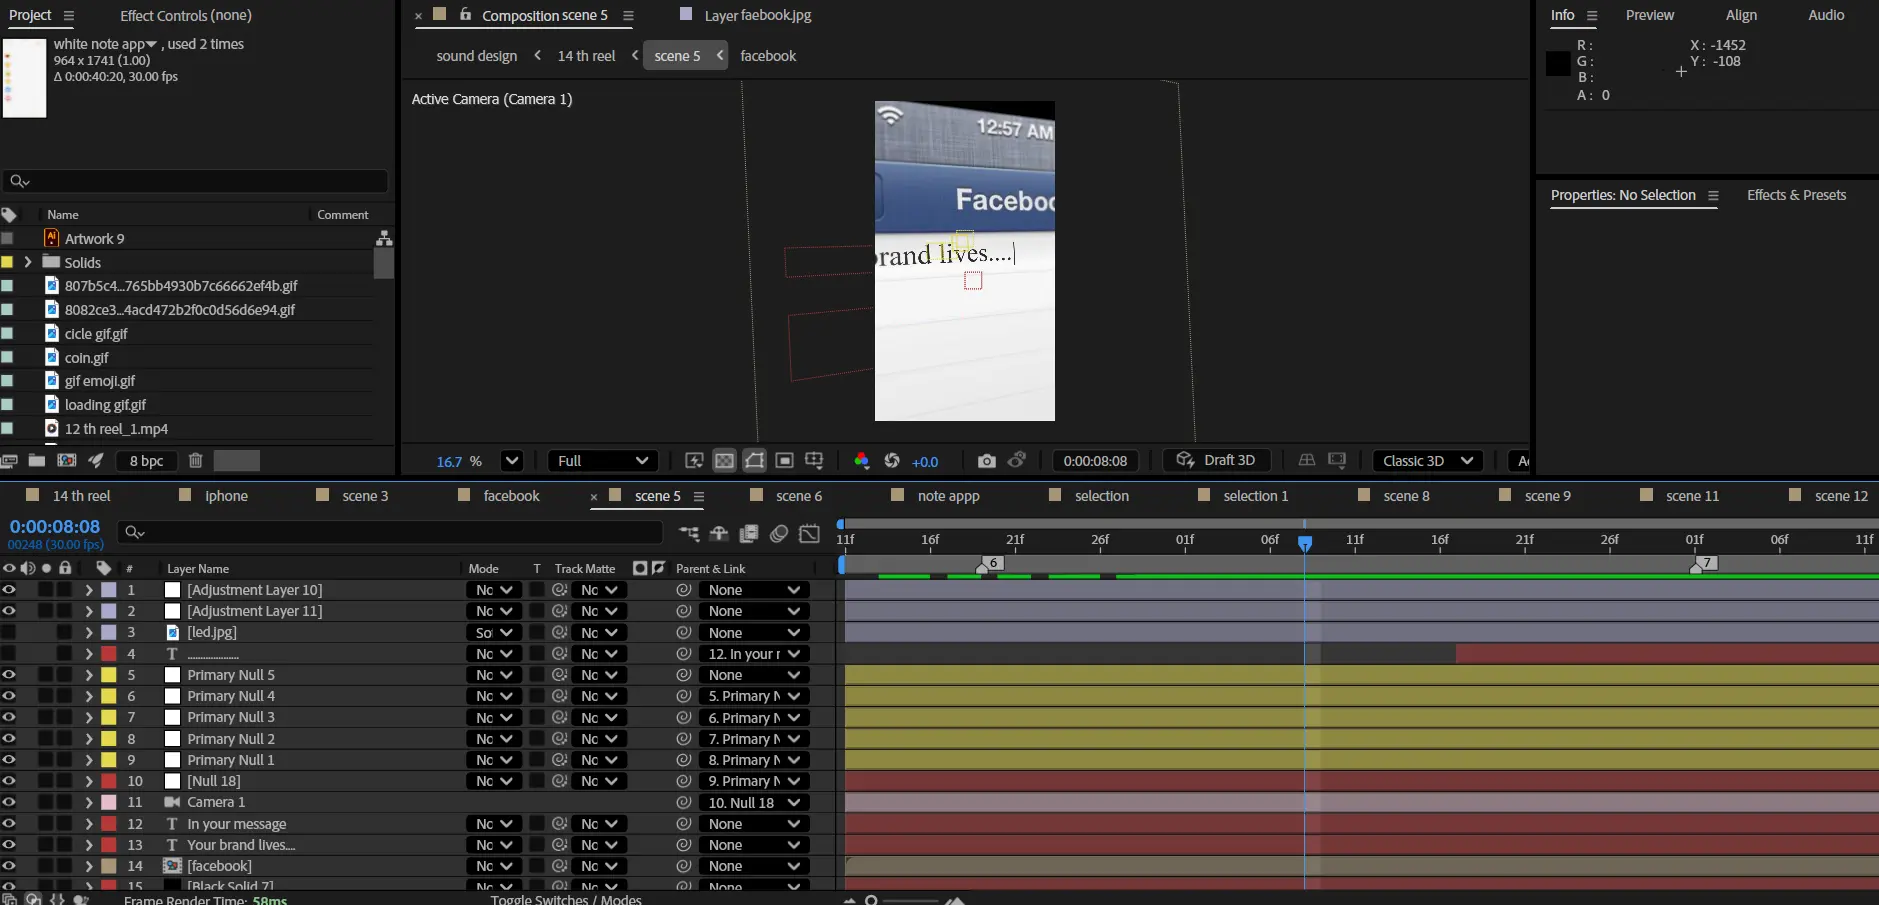Open the Full resolution dropdown

(x=603, y=461)
